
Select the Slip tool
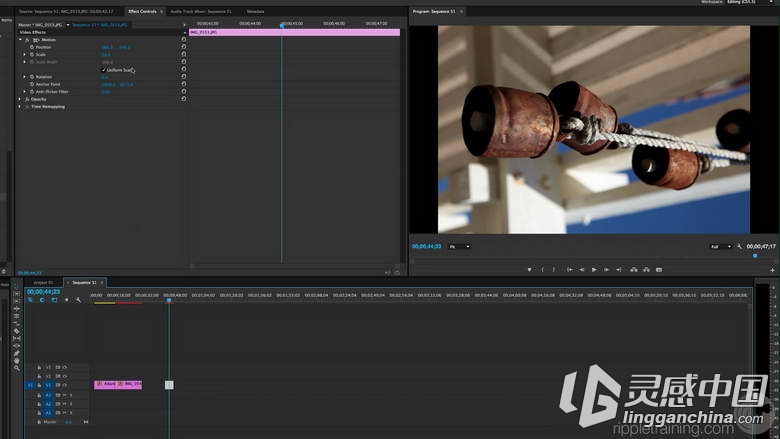click(x=16, y=339)
